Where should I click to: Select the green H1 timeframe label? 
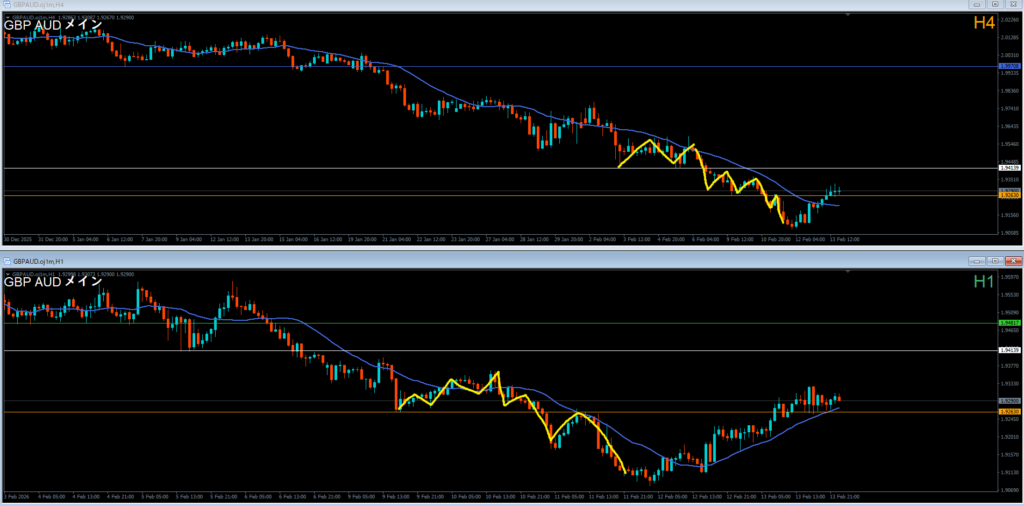click(x=983, y=283)
